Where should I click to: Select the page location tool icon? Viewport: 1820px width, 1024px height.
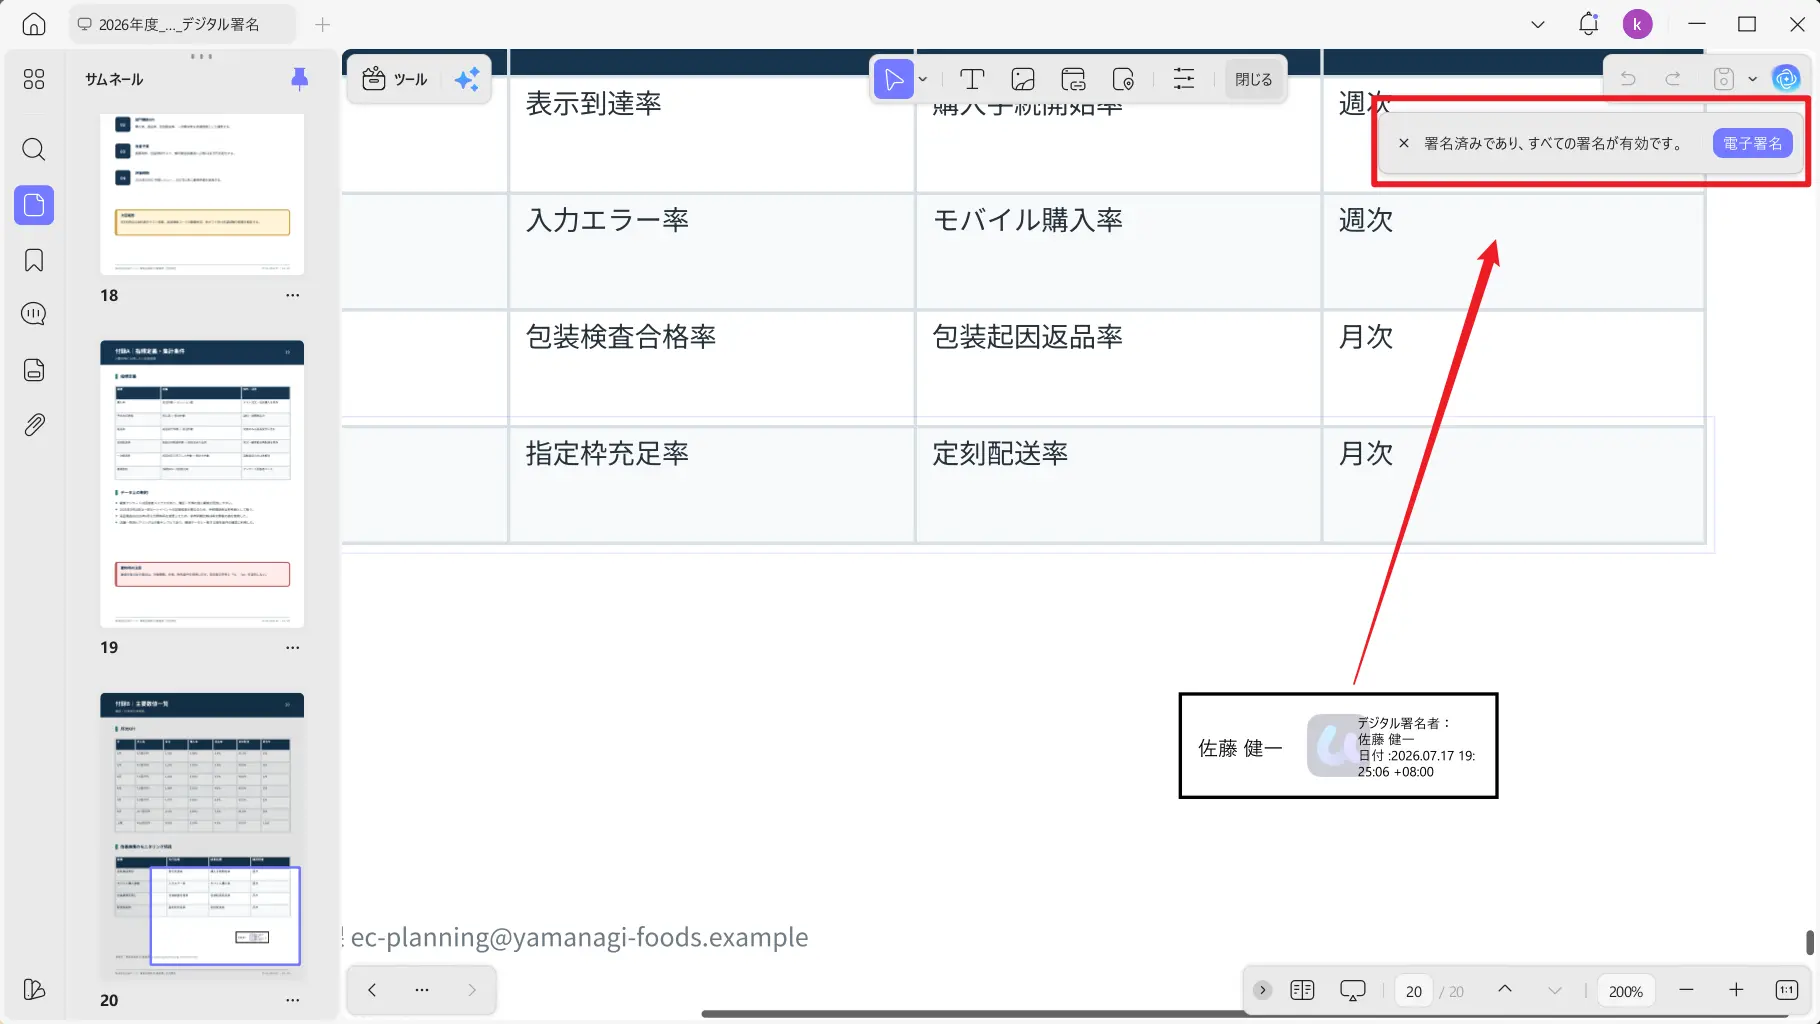pos(1123,79)
